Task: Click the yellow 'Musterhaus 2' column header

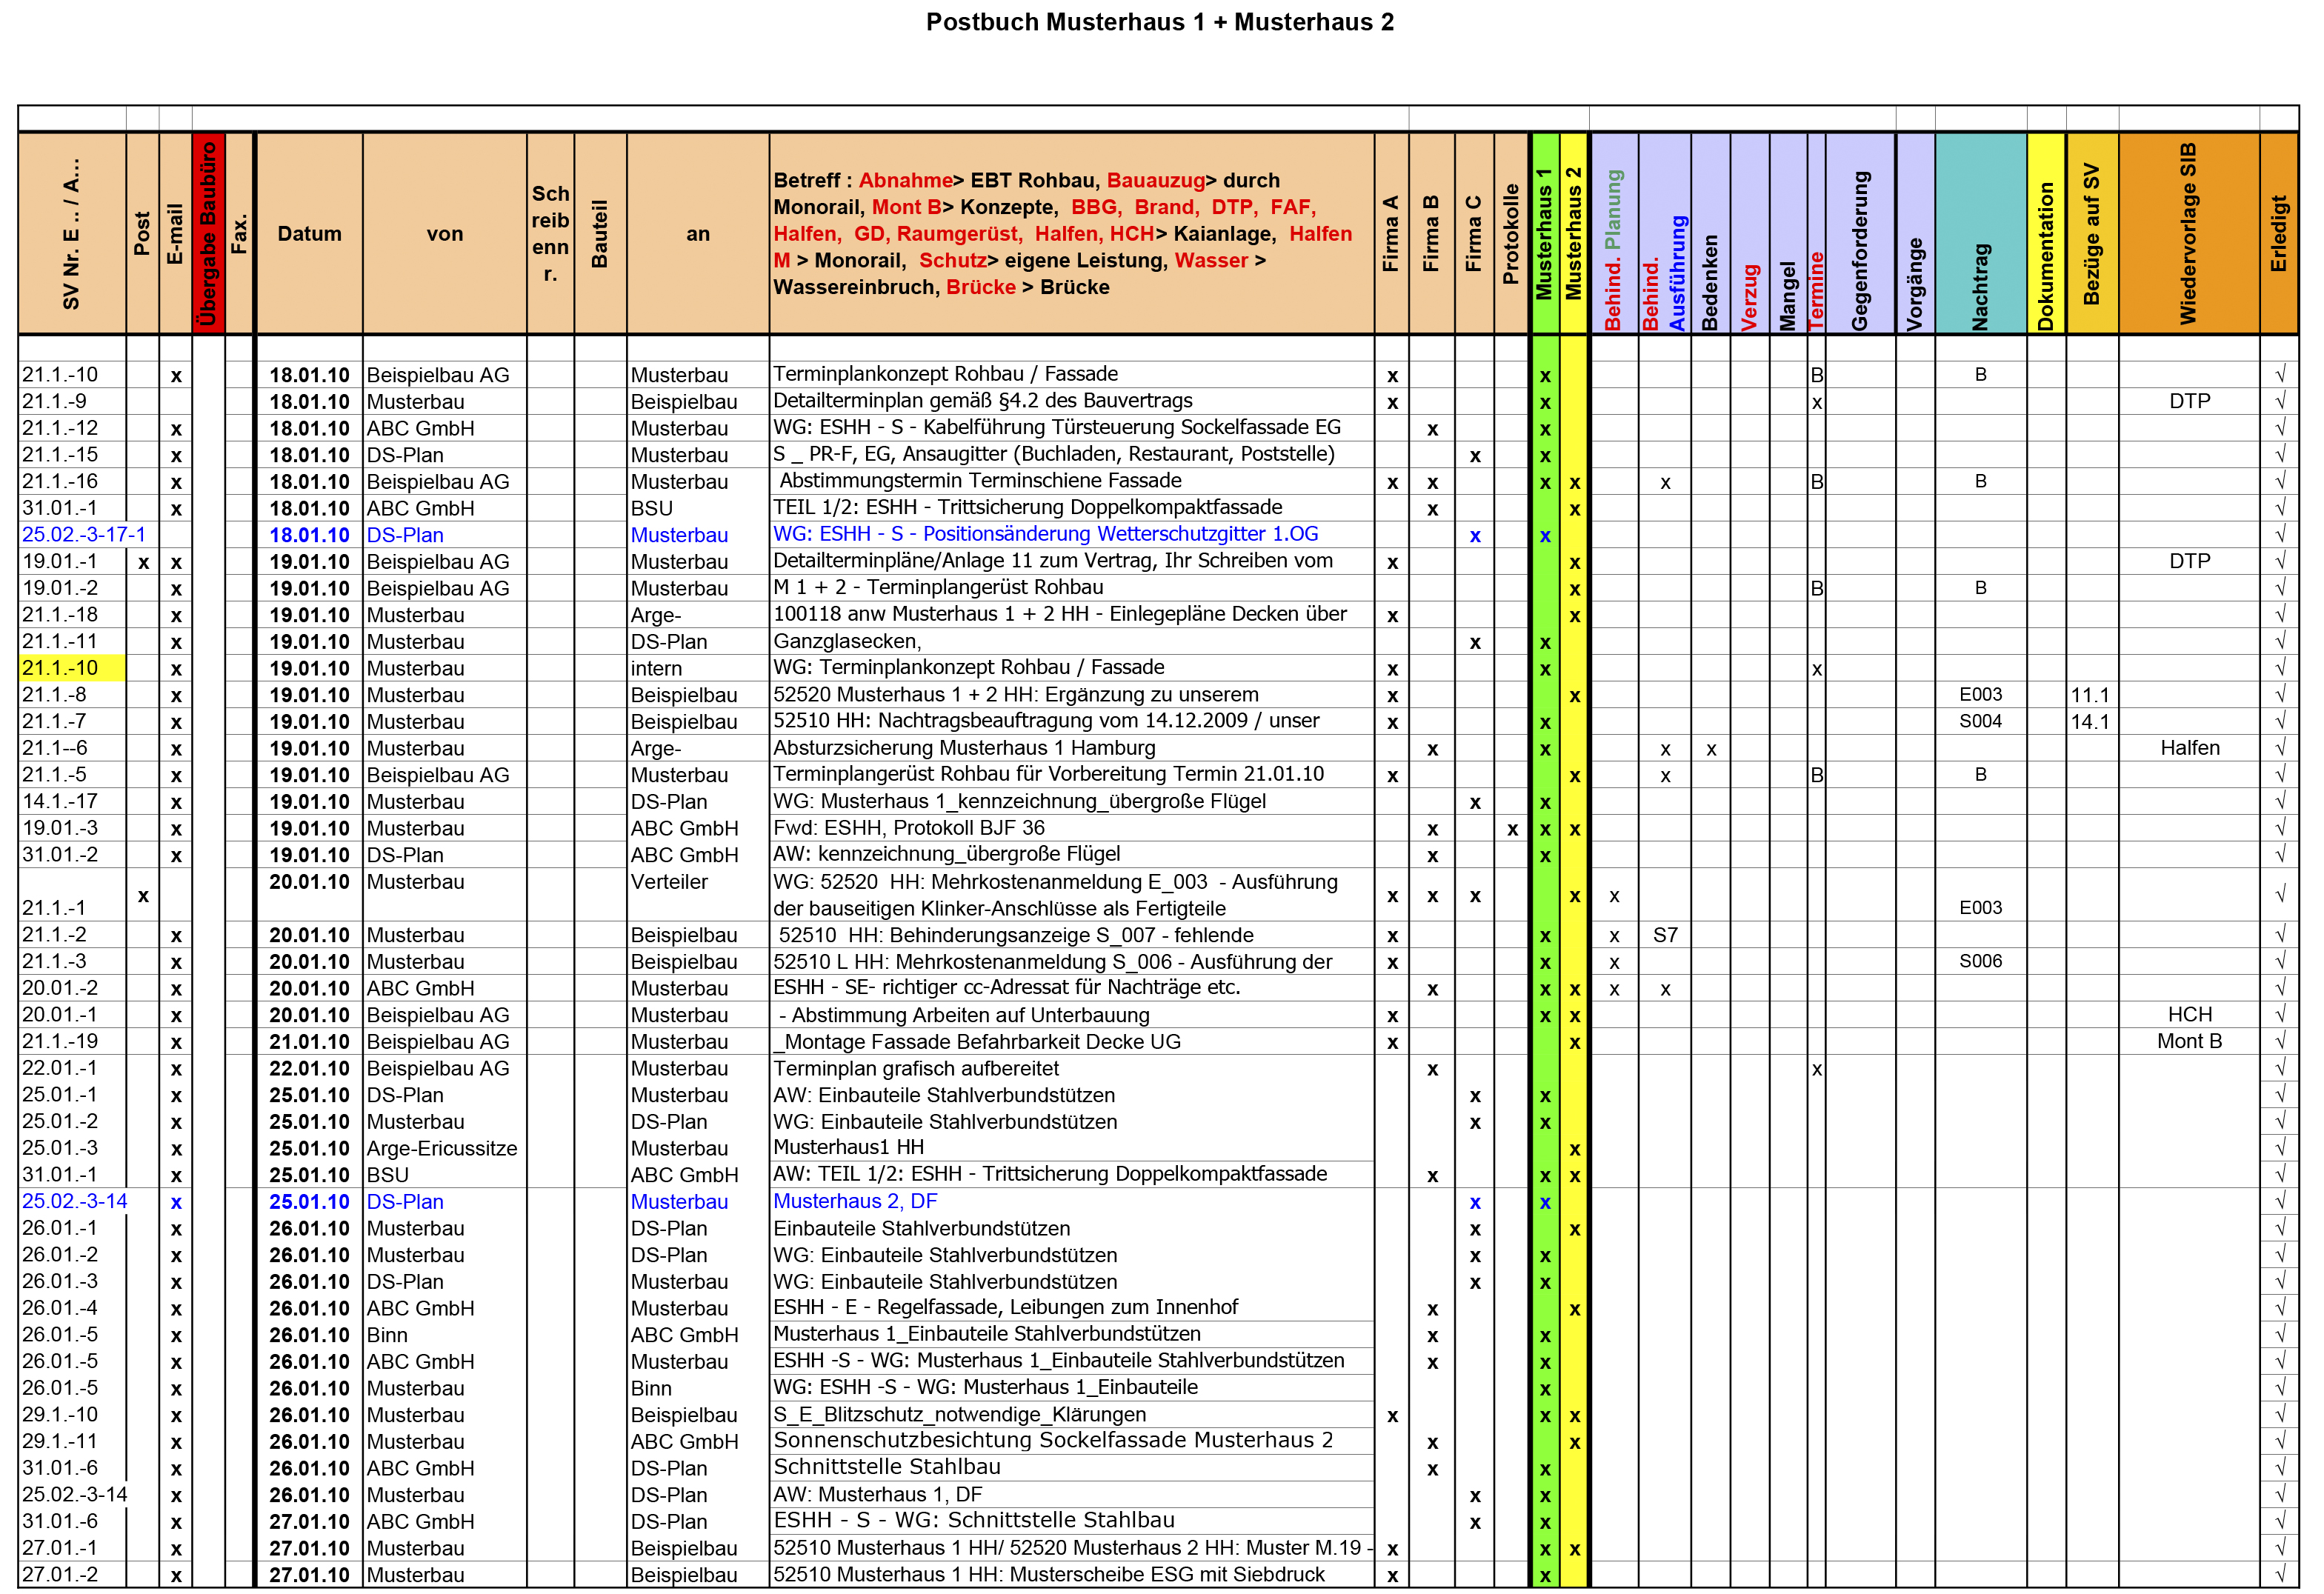Action: point(1574,233)
